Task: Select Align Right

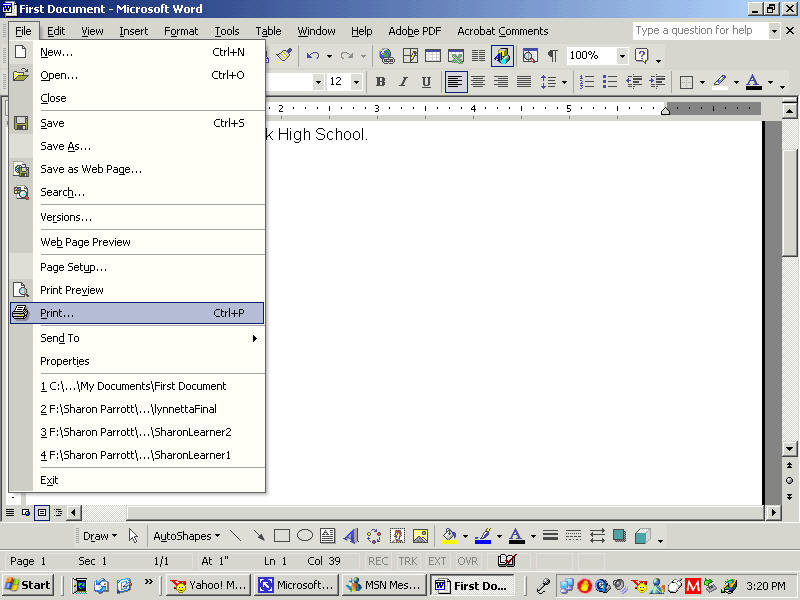Action: pyautogui.click(x=502, y=82)
